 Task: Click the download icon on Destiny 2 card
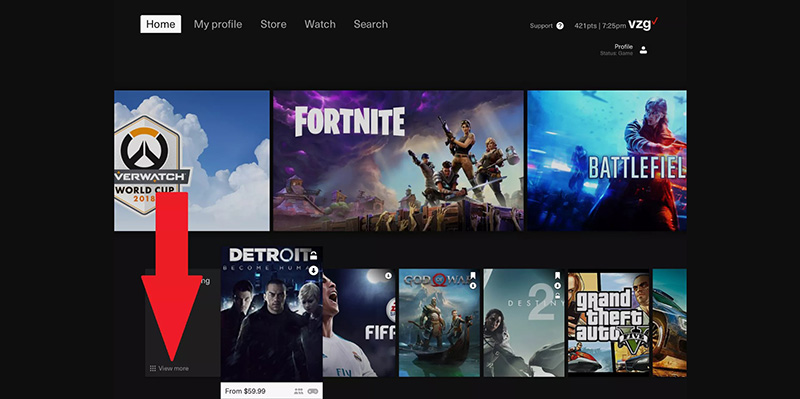click(557, 286)
